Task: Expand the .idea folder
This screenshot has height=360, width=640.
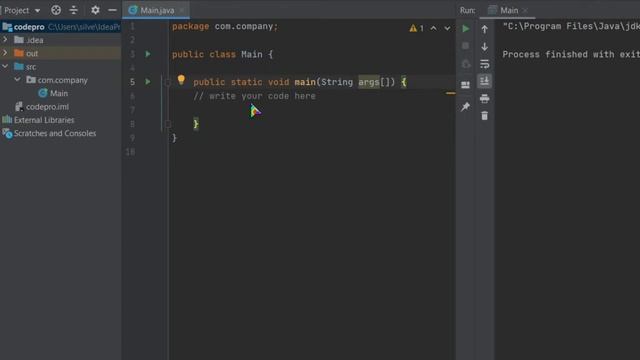Action: [5, 40]
